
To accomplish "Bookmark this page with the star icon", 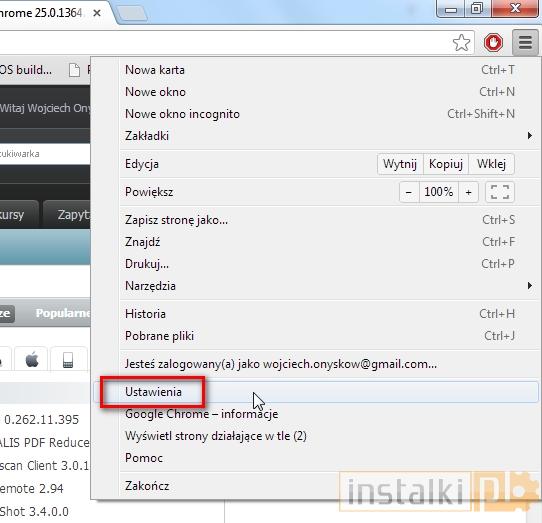I will click(x=461, y=43).
